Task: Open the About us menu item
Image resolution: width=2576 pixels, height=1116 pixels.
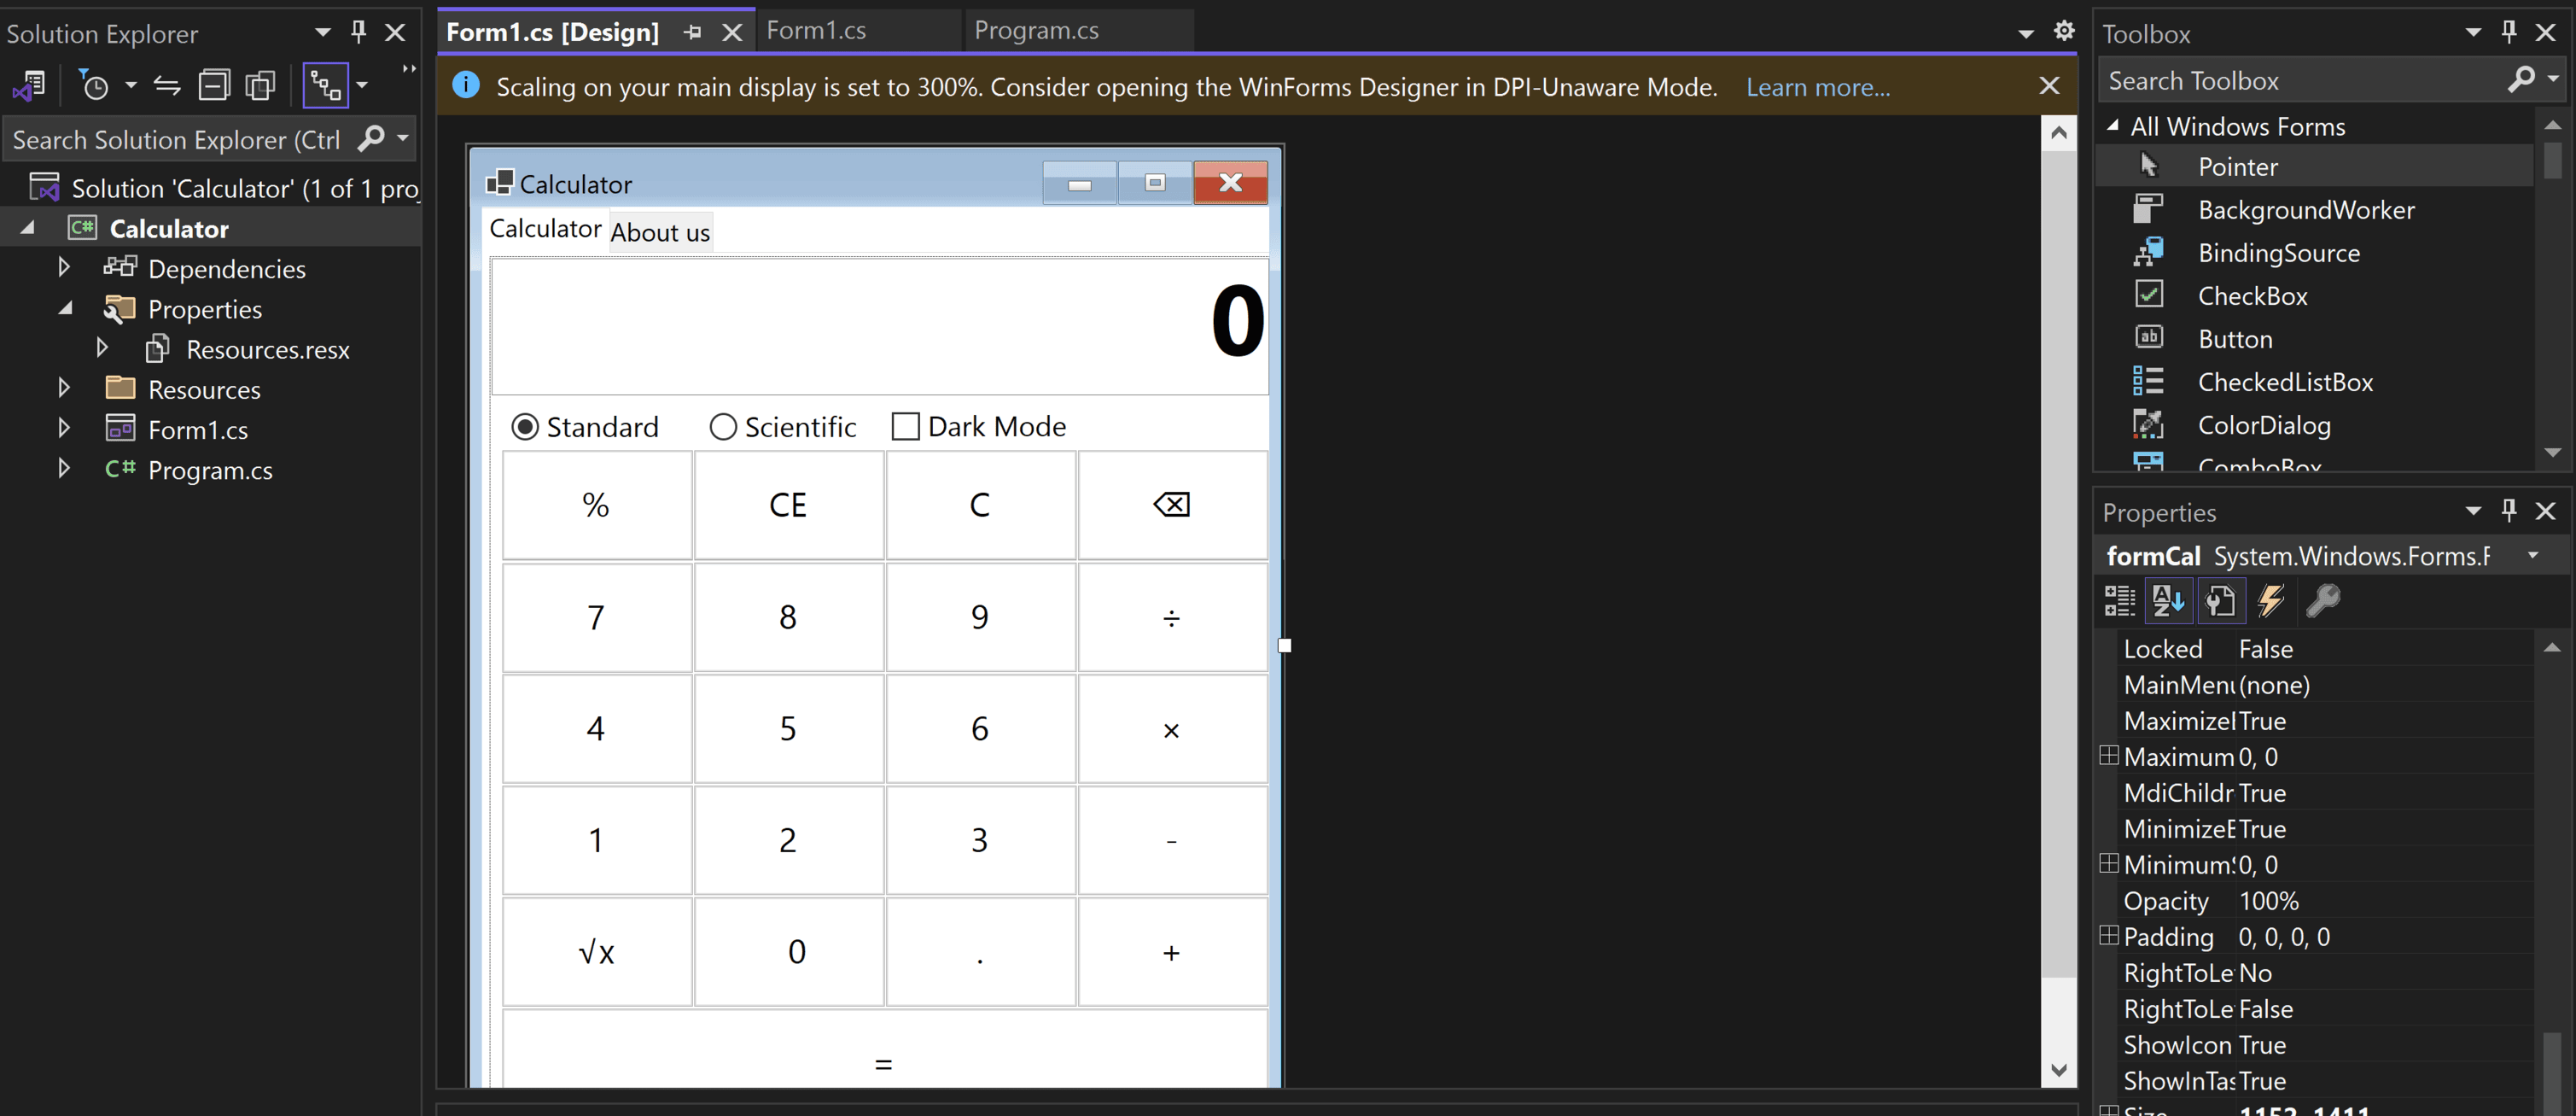Action: (660, 232)
